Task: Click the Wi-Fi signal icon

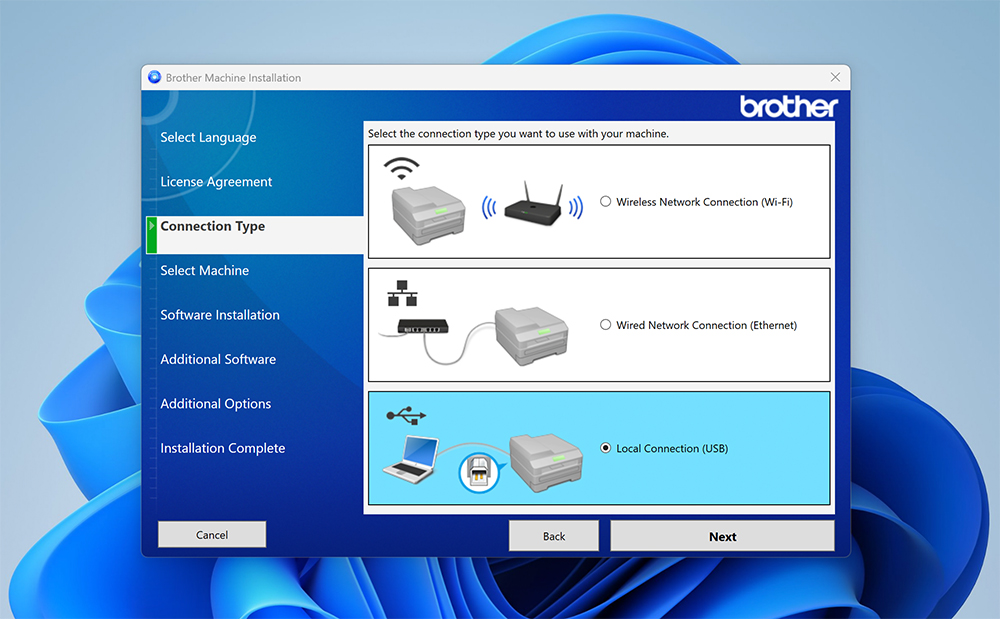Action: pyautogui.click(x=401, y=169)
